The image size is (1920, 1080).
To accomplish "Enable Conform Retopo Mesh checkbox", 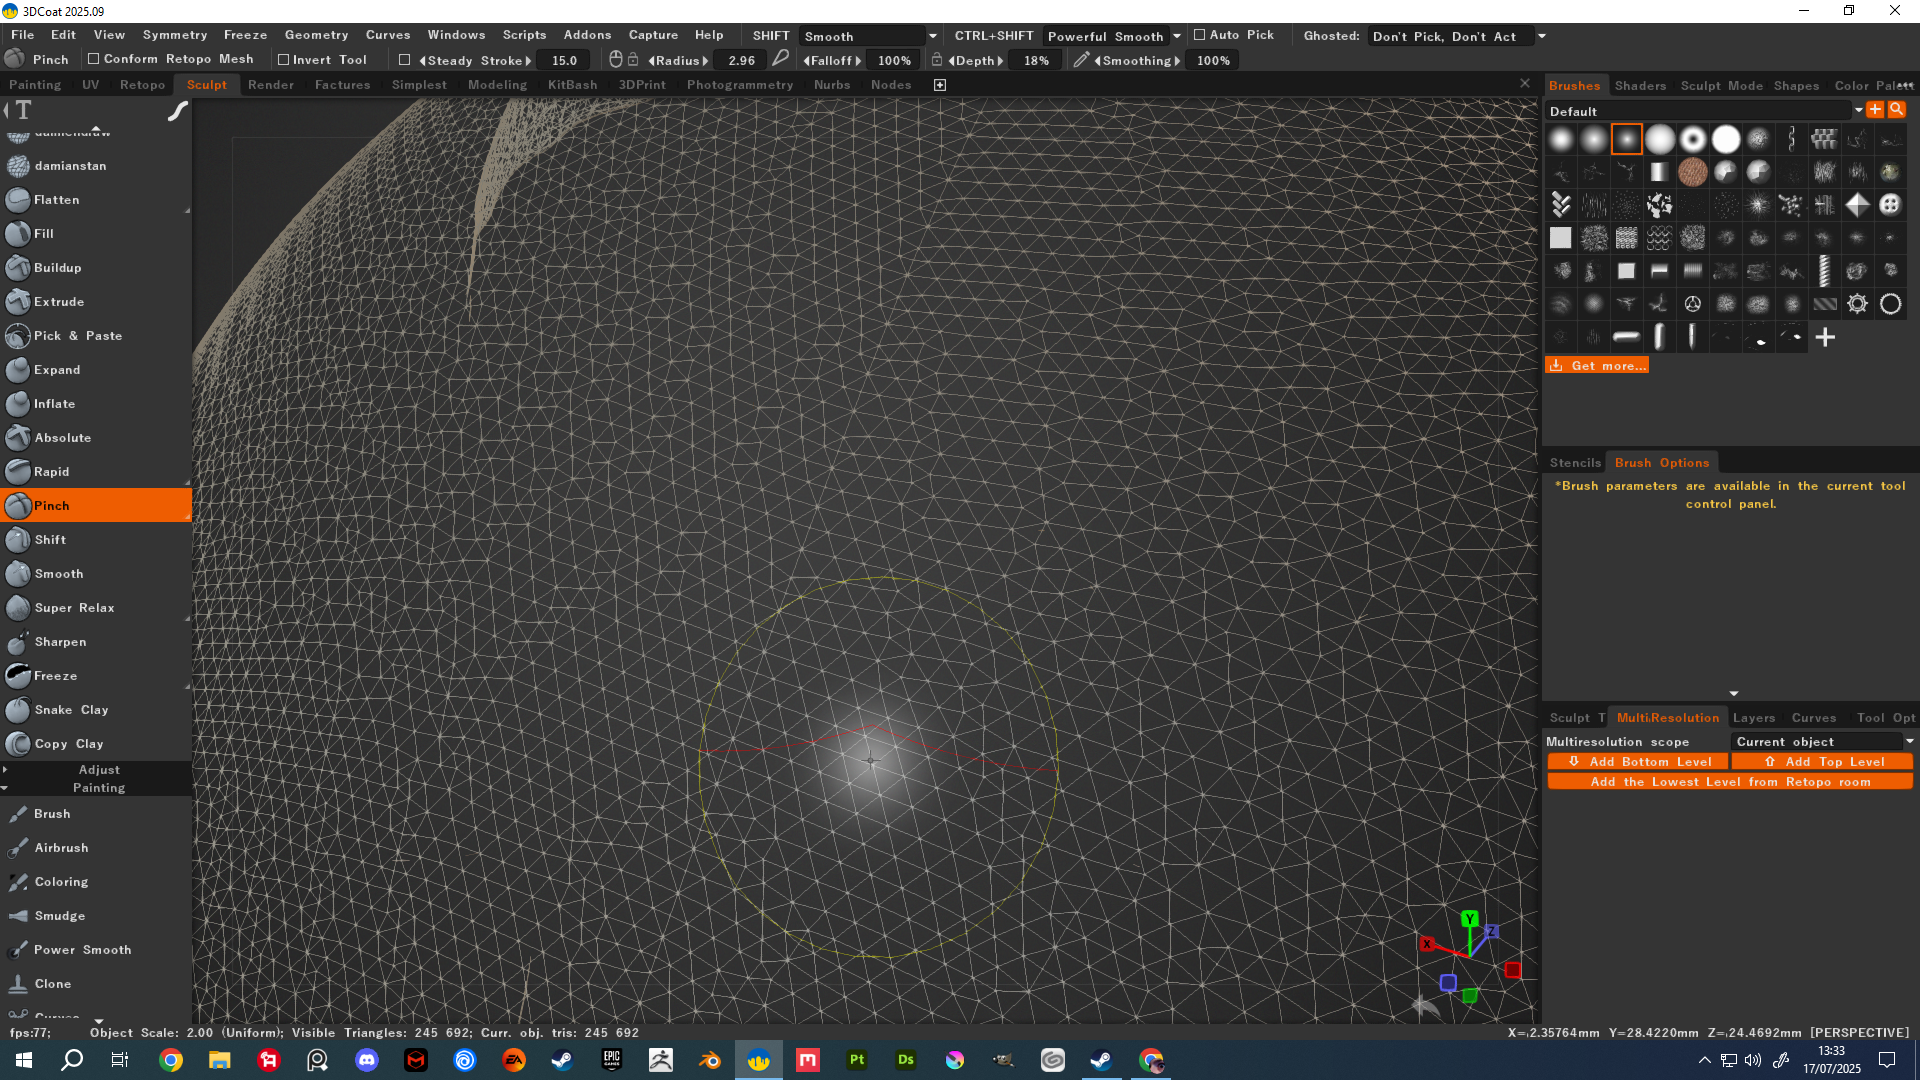I will pos(94,59).
